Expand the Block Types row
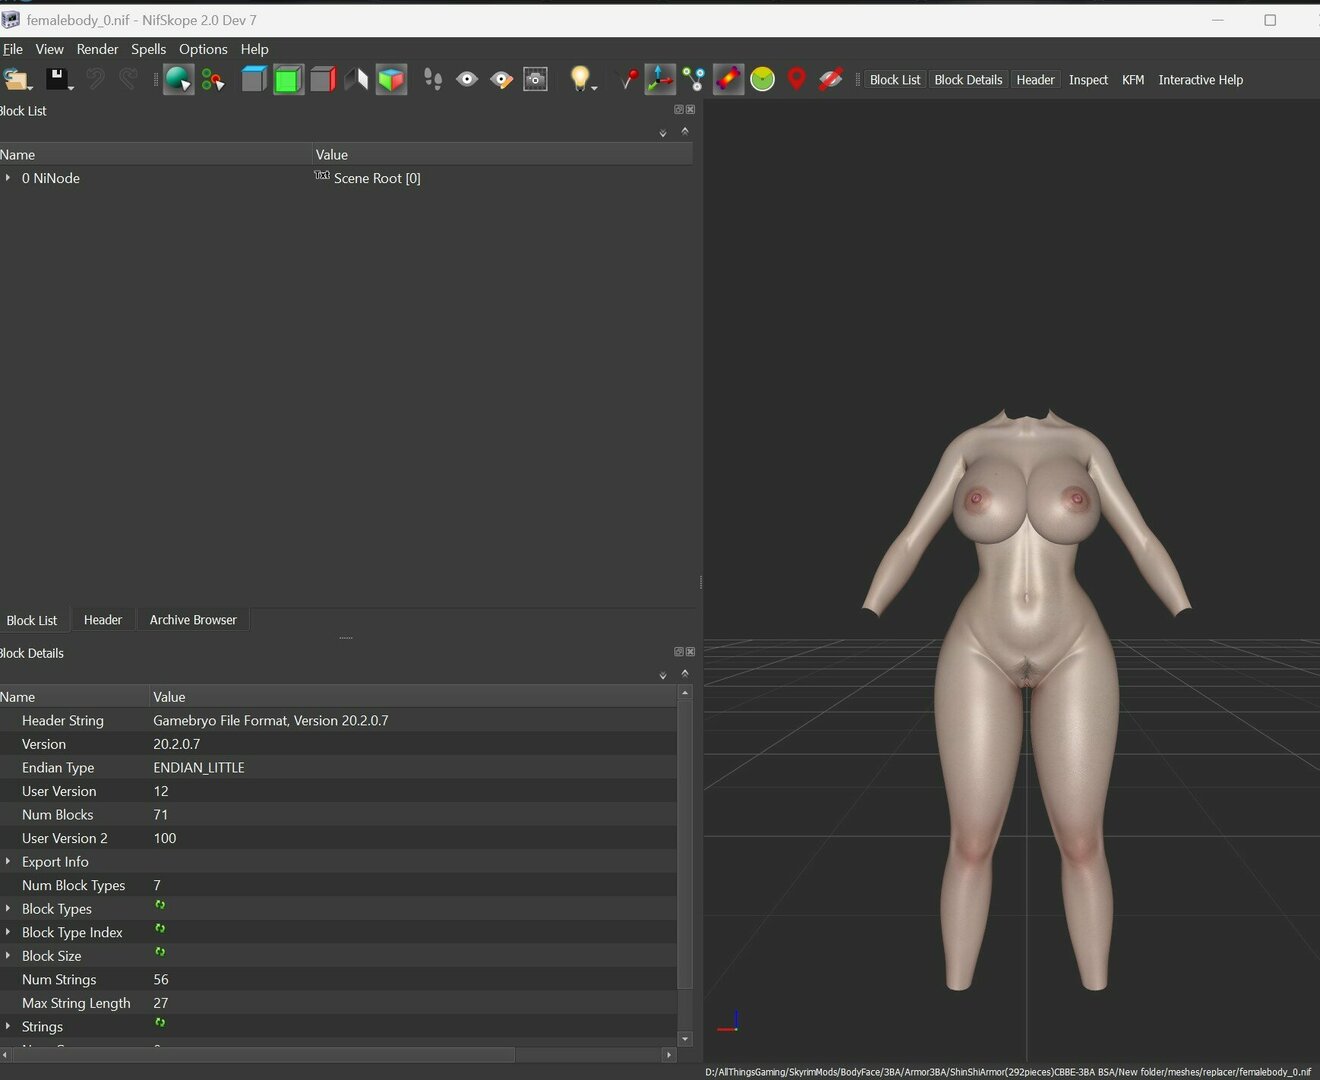The width and height of the screenshot is (1320, 1080). (8, 908)
